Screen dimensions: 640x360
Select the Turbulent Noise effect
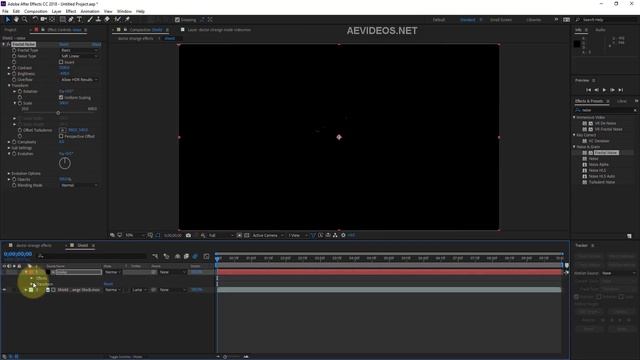point(602,182)
